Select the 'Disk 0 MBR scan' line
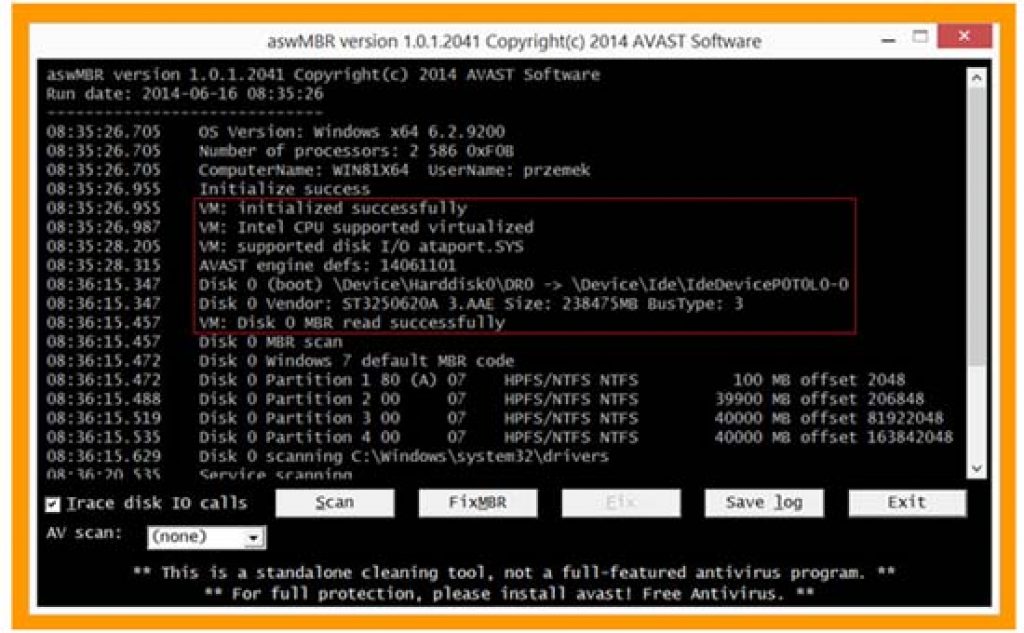The width and height of the screenshot is (1024, 633). (270, 342)
